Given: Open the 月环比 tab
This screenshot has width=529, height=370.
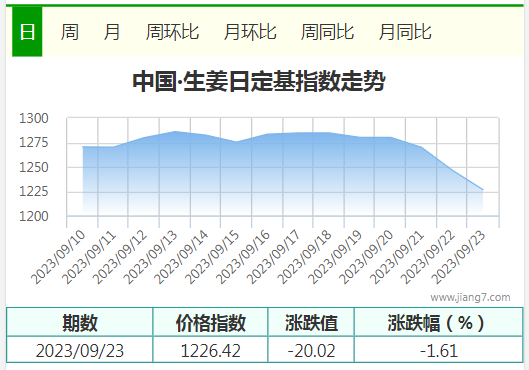Looking at the screenshot, I should [x=250, y=32].
